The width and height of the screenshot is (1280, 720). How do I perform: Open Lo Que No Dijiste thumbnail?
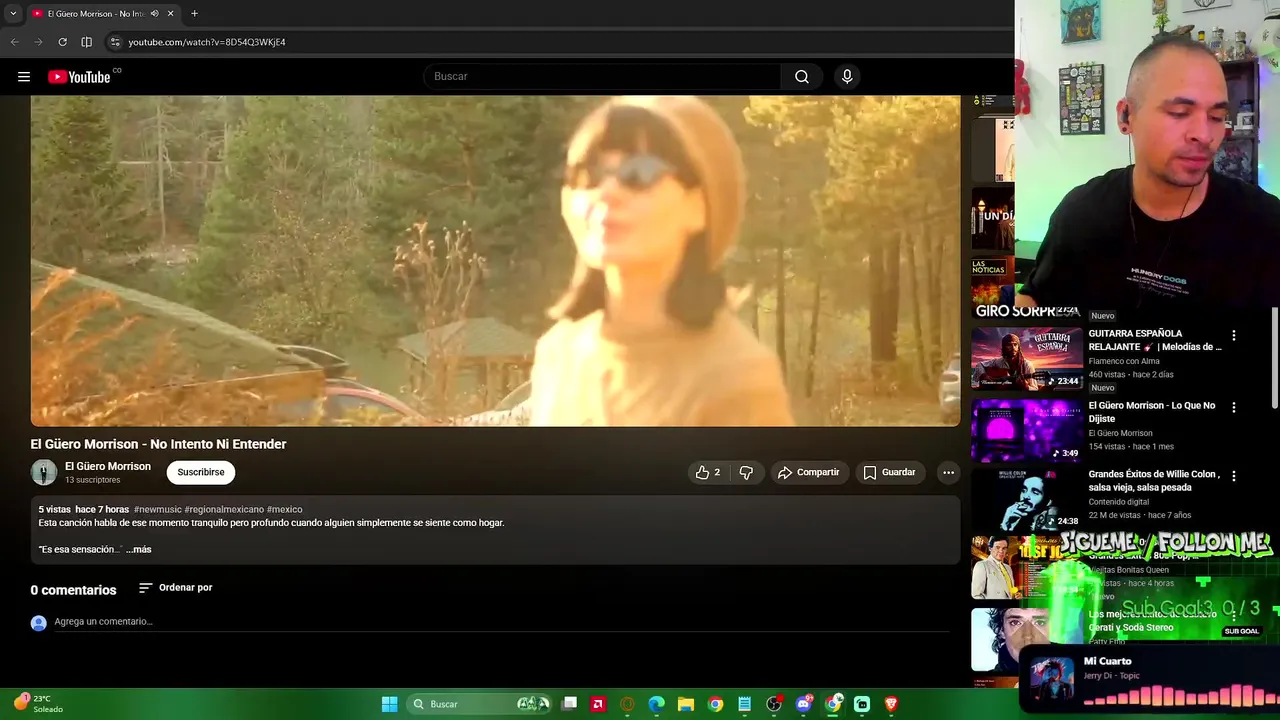point(1027,431)
